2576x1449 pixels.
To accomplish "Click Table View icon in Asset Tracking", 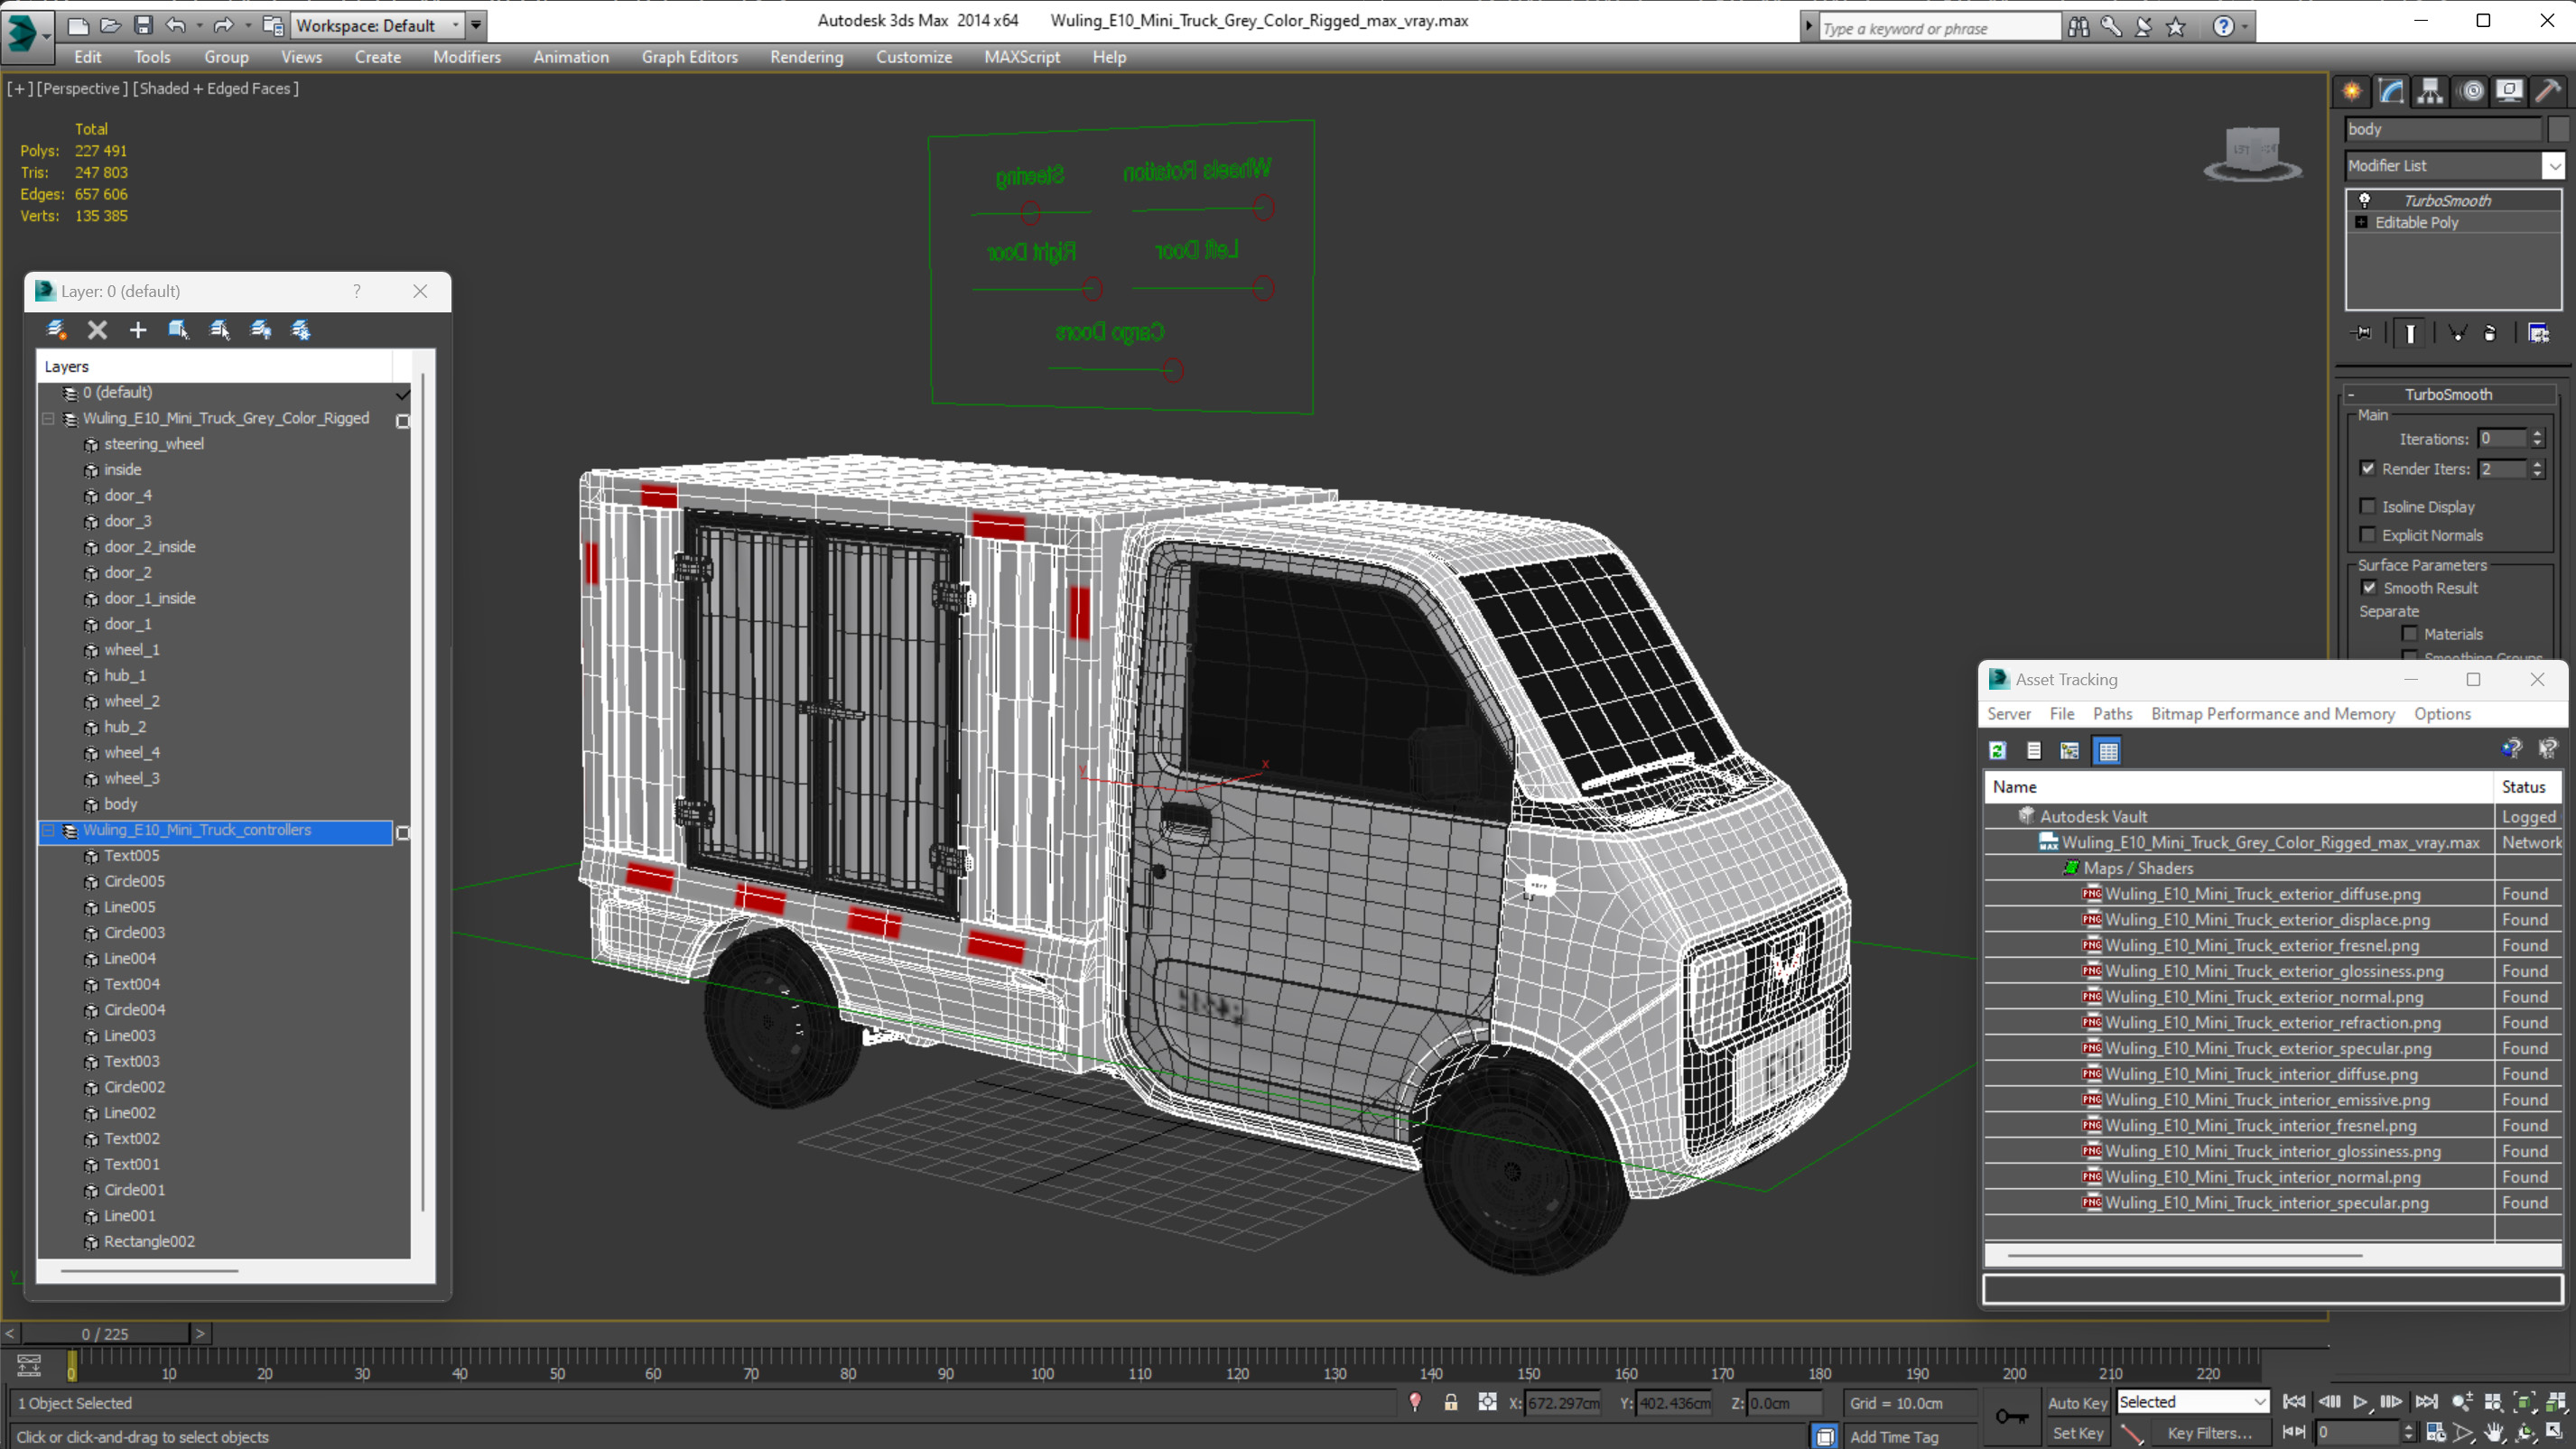I will [x=2108, y=751].
